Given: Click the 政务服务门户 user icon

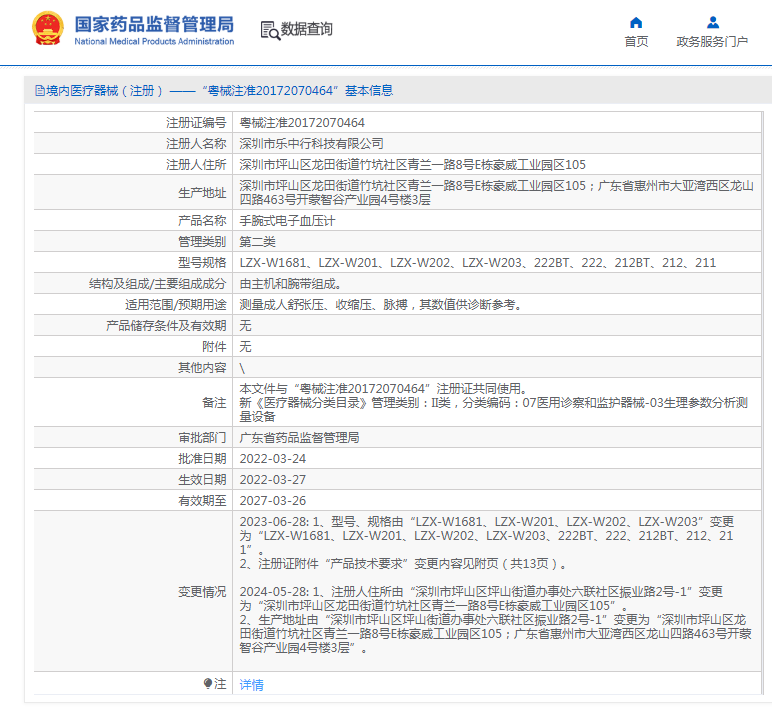Looking at the screenshot, I should tap(712, 23).
